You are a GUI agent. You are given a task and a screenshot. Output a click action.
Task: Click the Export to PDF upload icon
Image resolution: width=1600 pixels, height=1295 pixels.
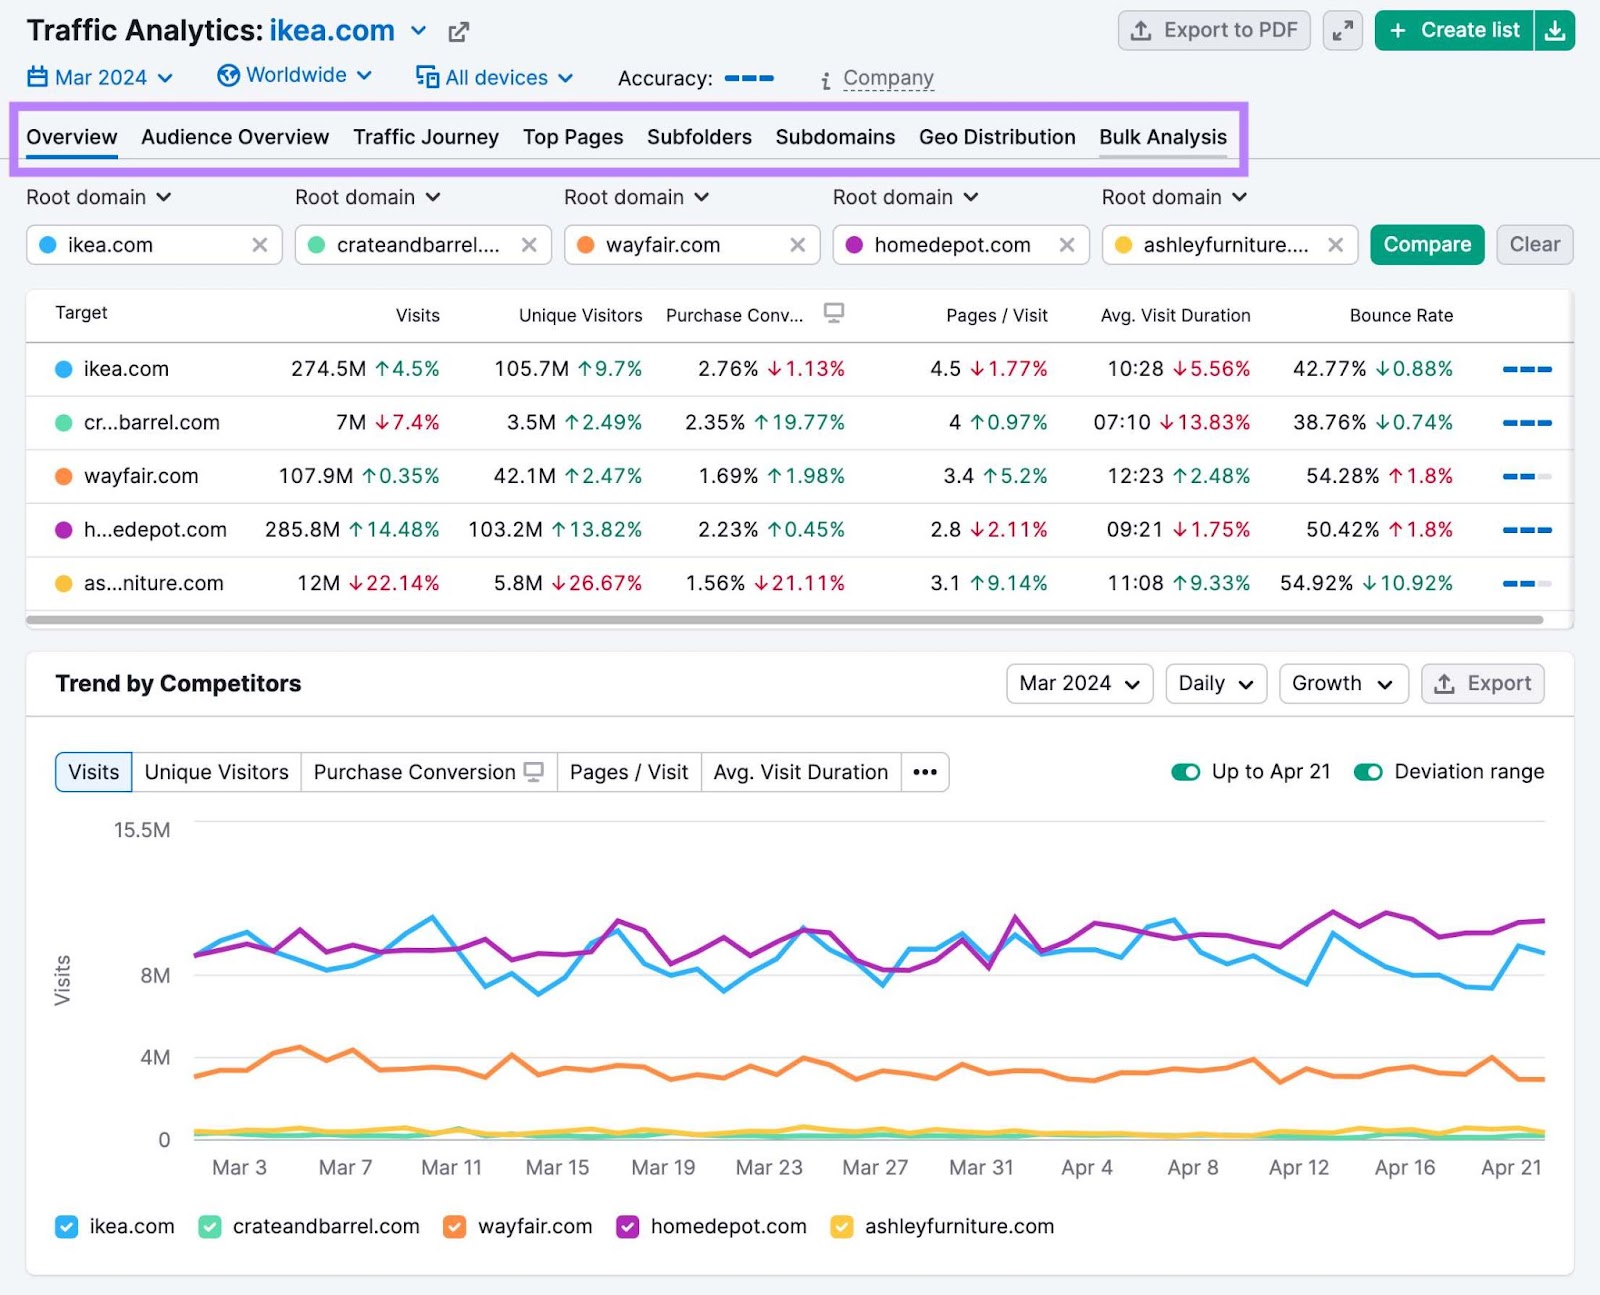1141,30
